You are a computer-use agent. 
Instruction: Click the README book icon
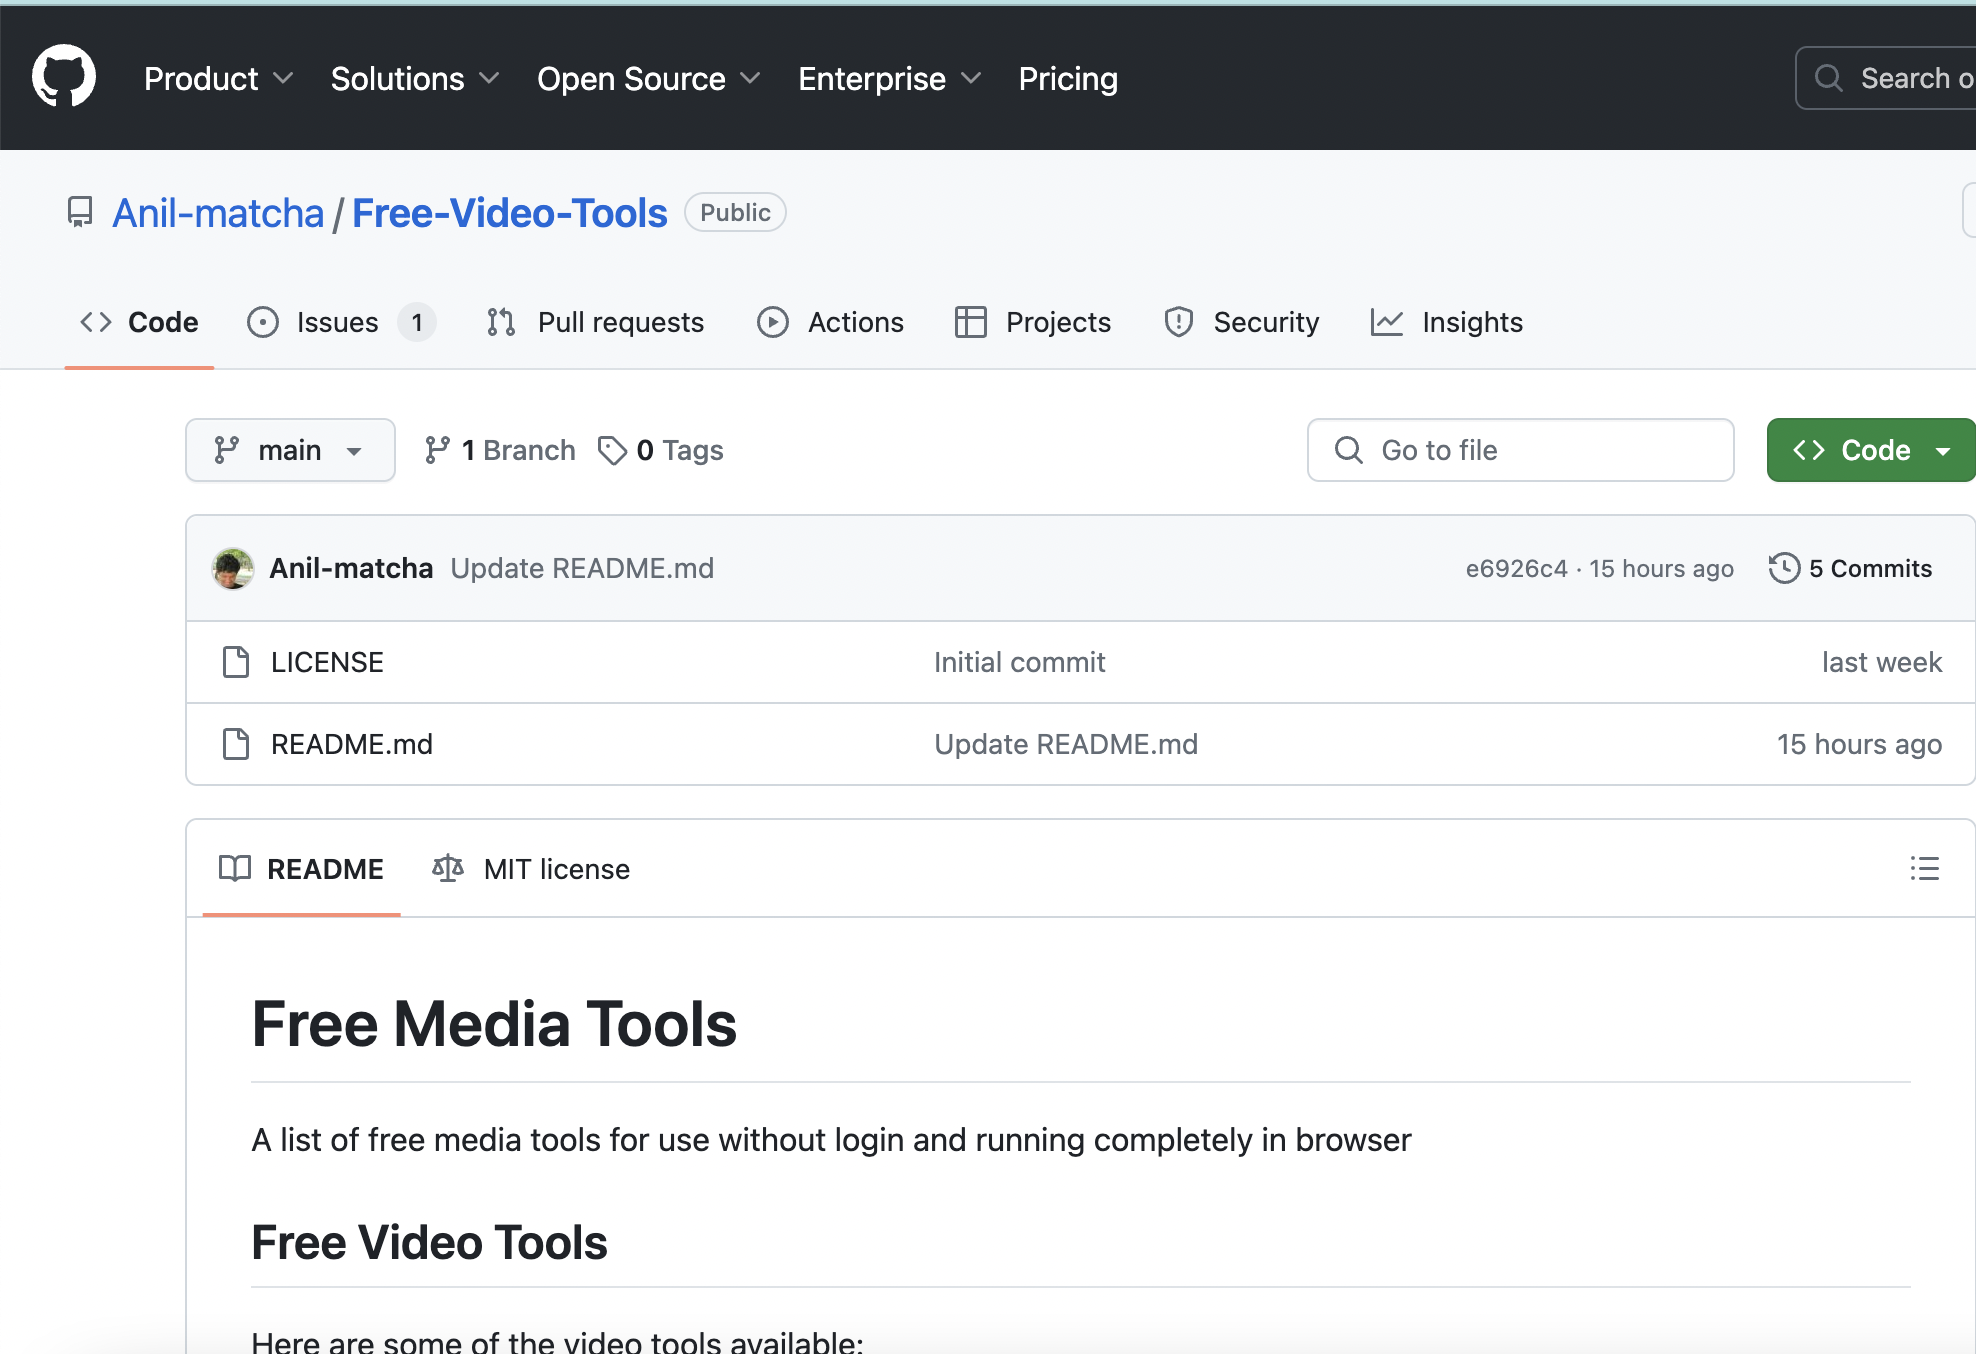[235, 868]
